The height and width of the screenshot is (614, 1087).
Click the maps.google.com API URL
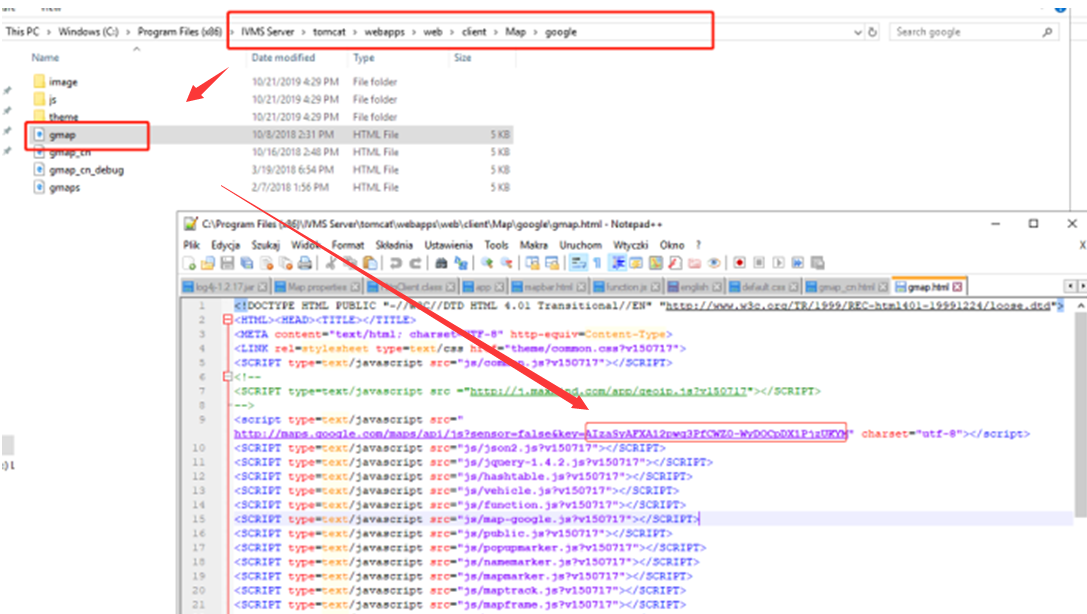pyautogui.click(x=541, y=434)
